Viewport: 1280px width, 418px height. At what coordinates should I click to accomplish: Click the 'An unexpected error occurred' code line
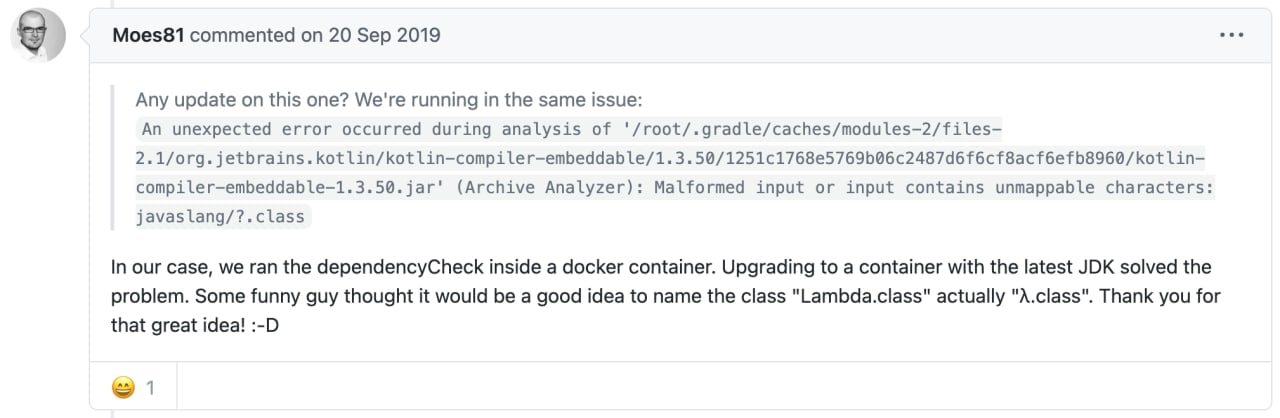(x=301, y=129)
